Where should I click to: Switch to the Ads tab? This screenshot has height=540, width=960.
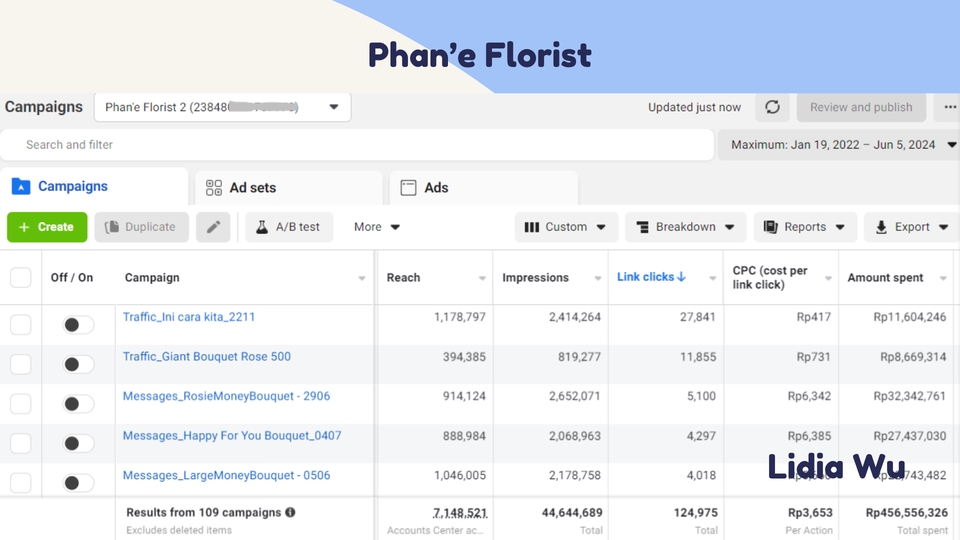coord(484,187)
